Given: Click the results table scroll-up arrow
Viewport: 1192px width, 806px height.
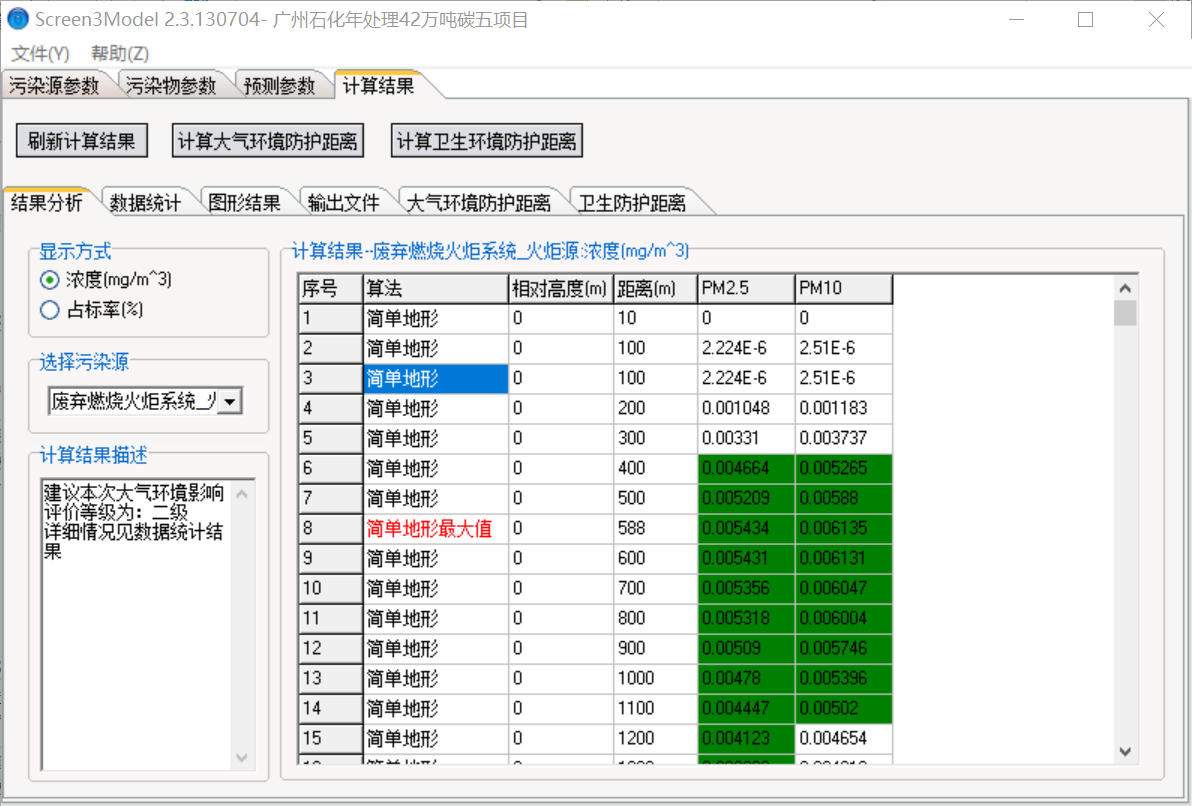Looking at the screenshot, I should pos(1125,288).
